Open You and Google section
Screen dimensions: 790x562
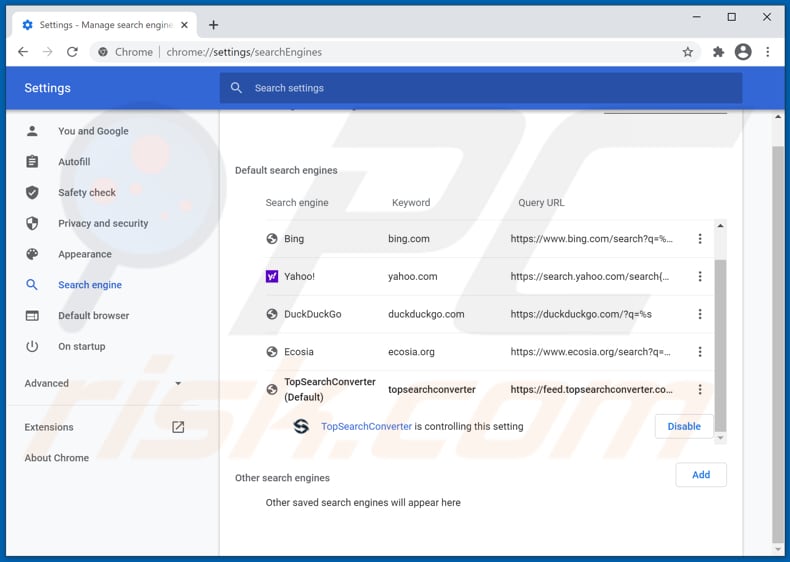pos(93,131)
